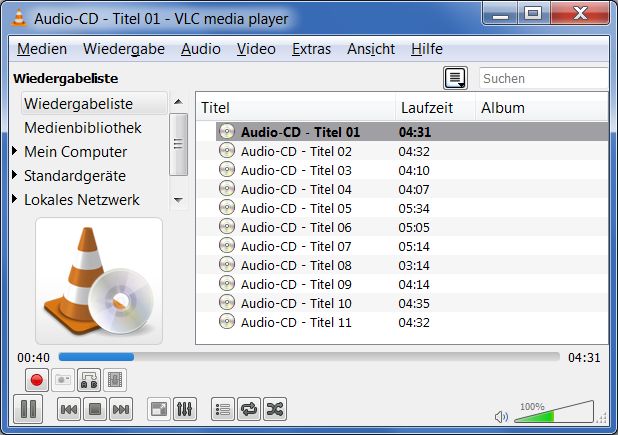Select Wiedergabeliste in the sidebar
This screenshot has width=618, height=435.
tap(95, 104)
